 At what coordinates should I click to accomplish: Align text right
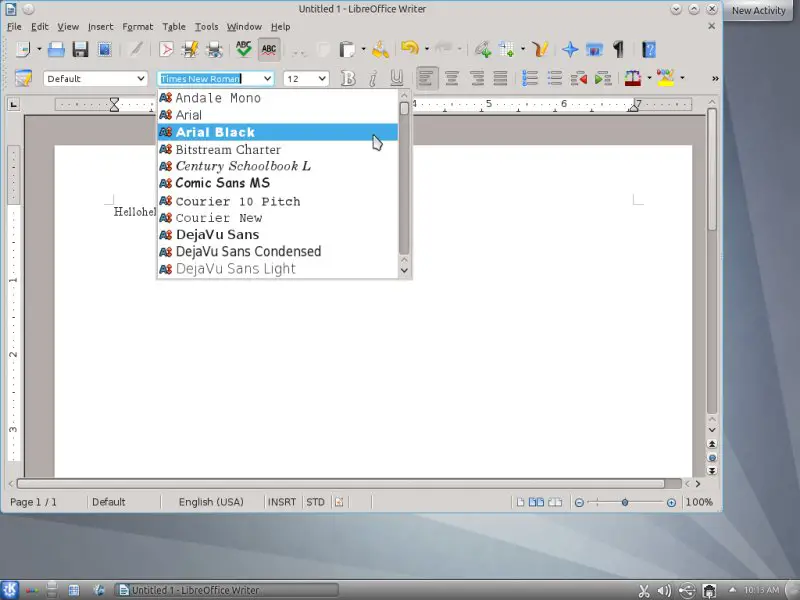tap(477, 79)
